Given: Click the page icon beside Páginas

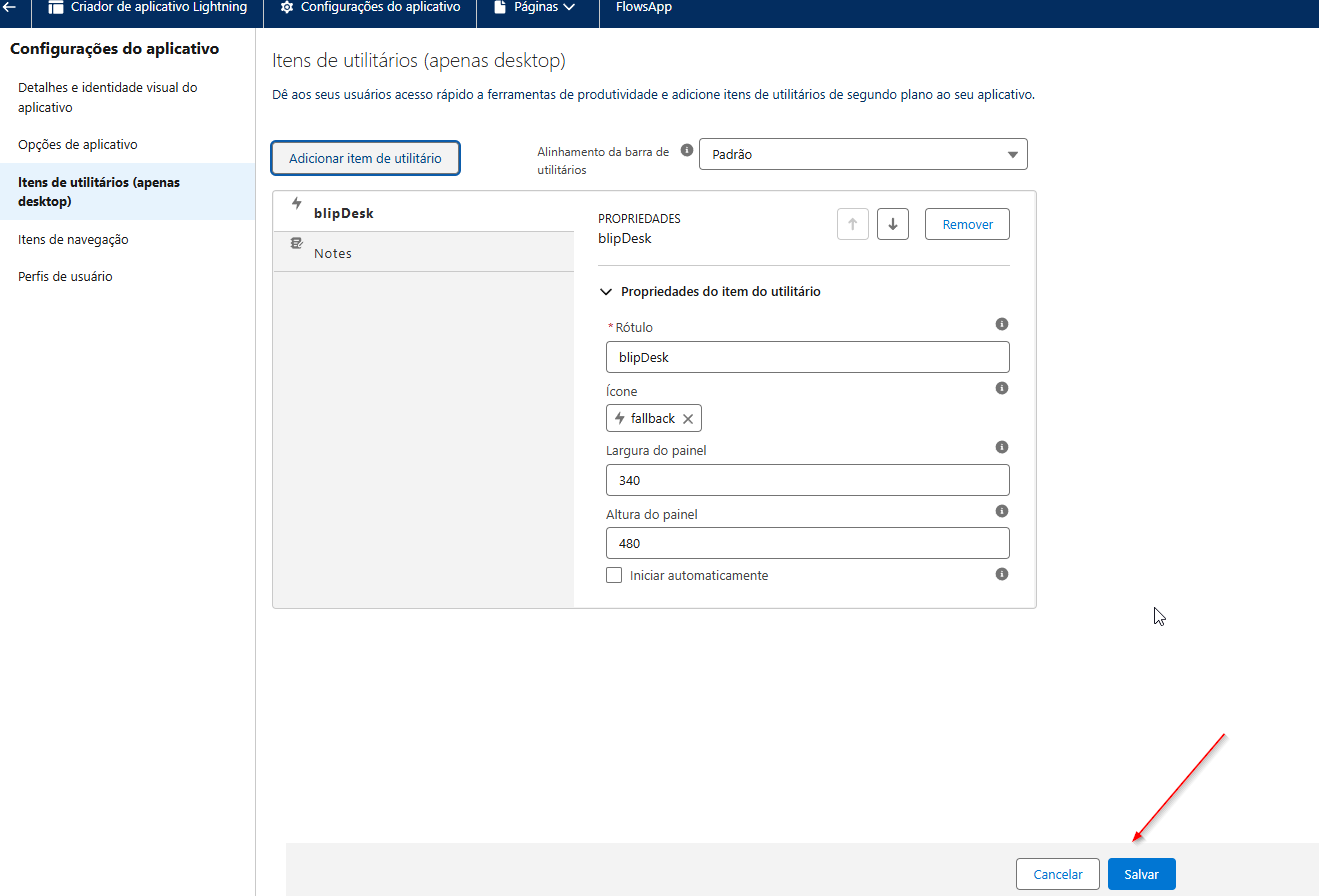Looking at the screenshot, I should point(499,7).
